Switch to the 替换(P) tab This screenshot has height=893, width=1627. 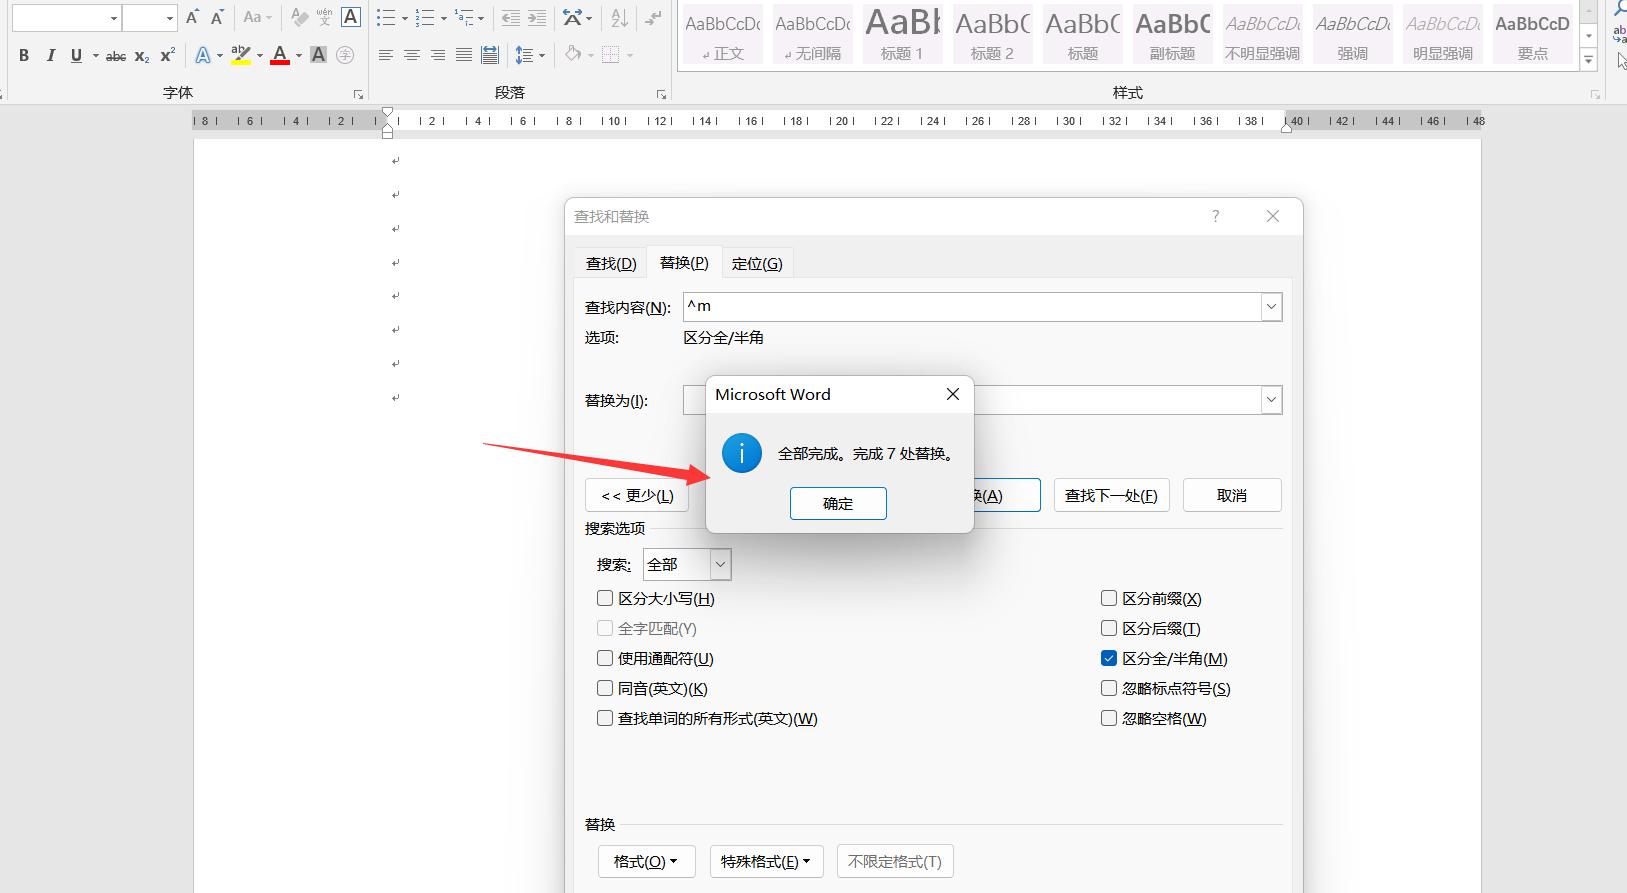(684, 262)
